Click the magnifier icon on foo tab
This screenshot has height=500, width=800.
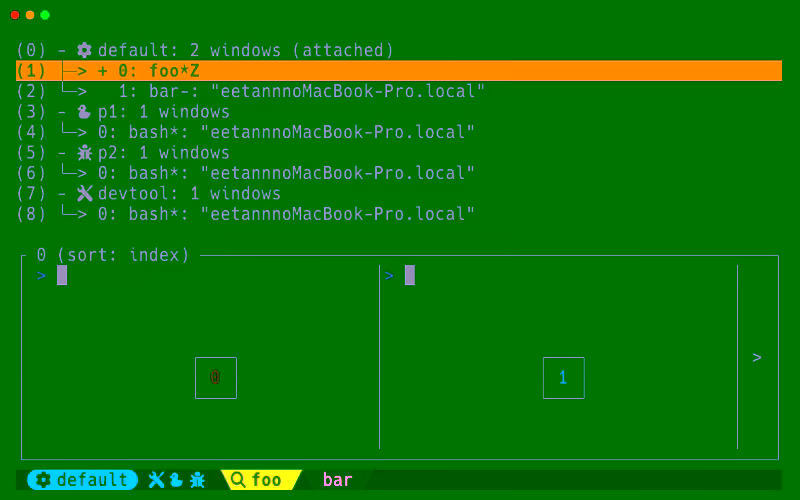coord(238,480)
